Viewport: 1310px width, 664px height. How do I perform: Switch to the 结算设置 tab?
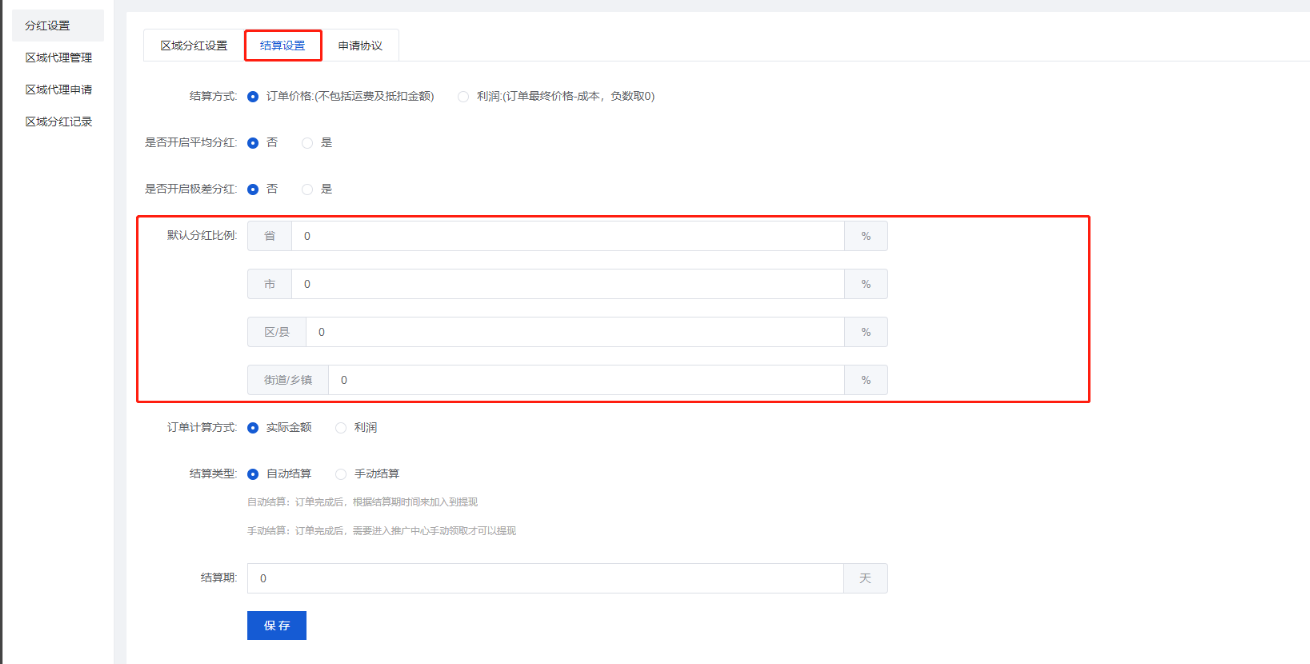[x=282, y=46]
